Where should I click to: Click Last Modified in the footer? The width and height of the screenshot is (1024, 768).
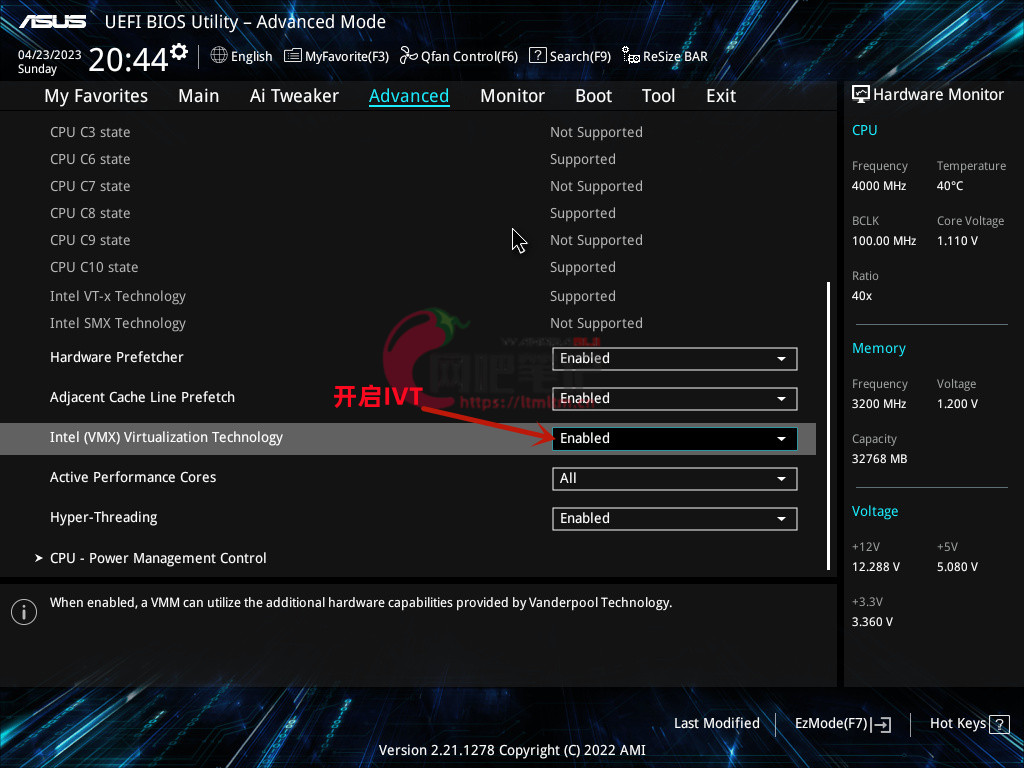(716, 724)
